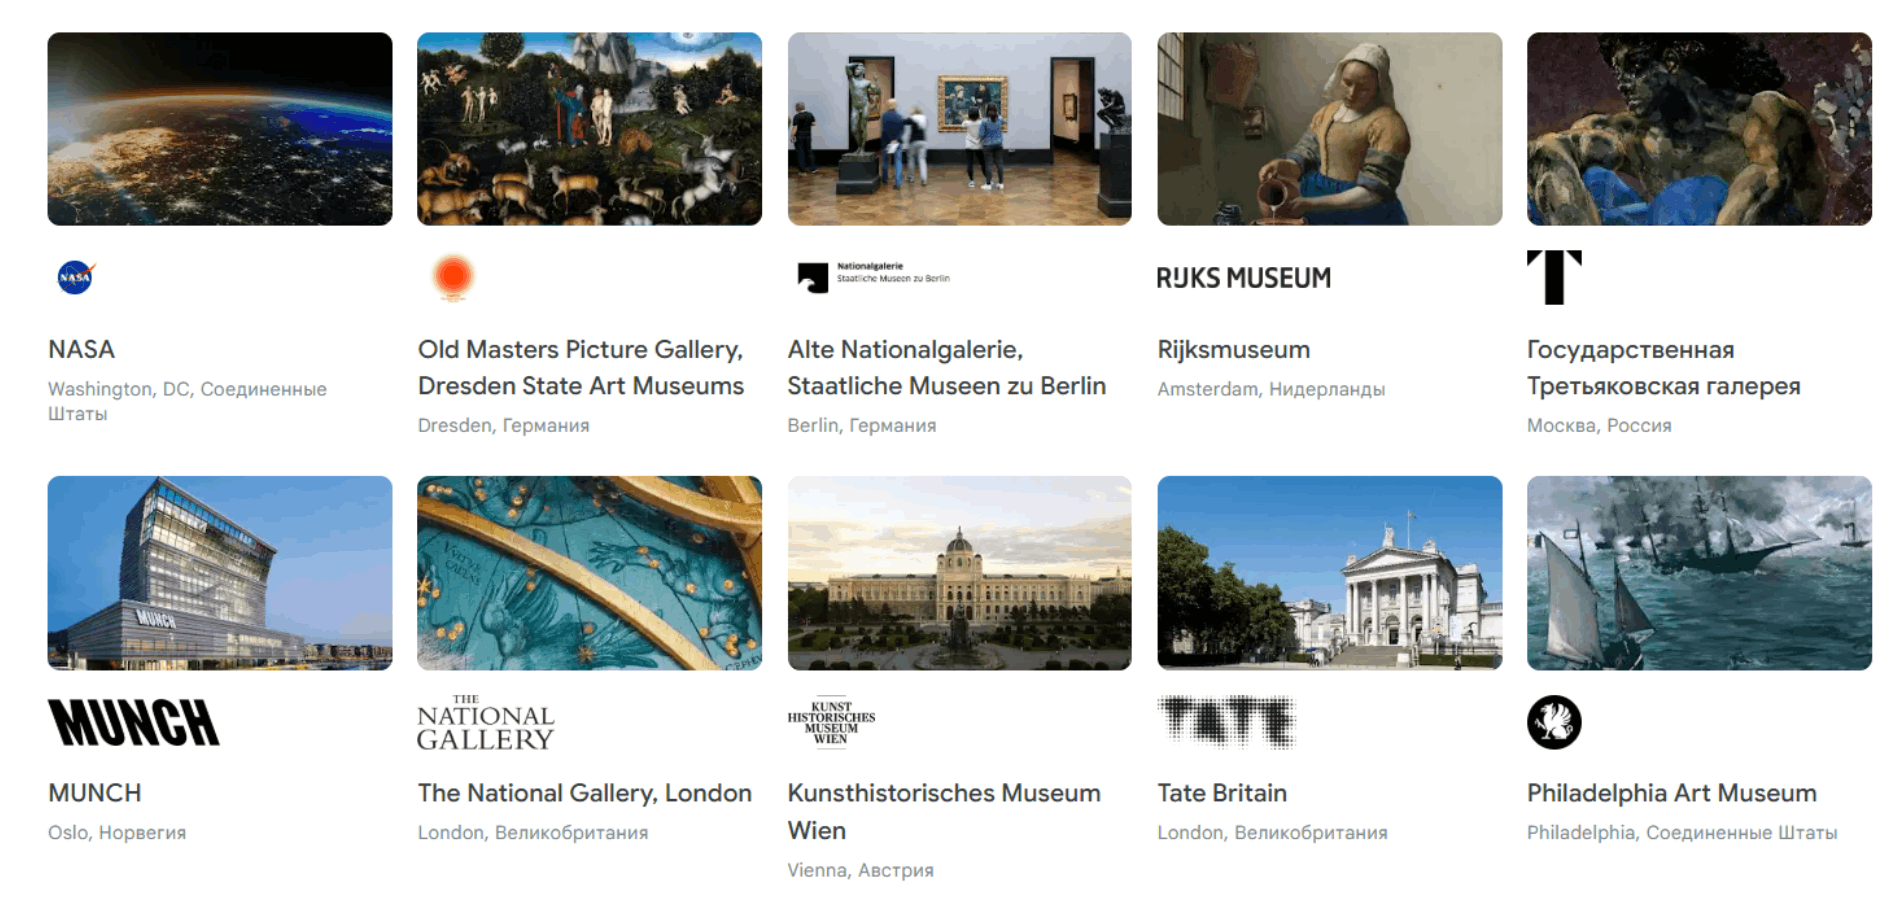Open the Rijksmuseum title link
Viewport: 1900px width, 900px height.
(x=1233, y=350)
